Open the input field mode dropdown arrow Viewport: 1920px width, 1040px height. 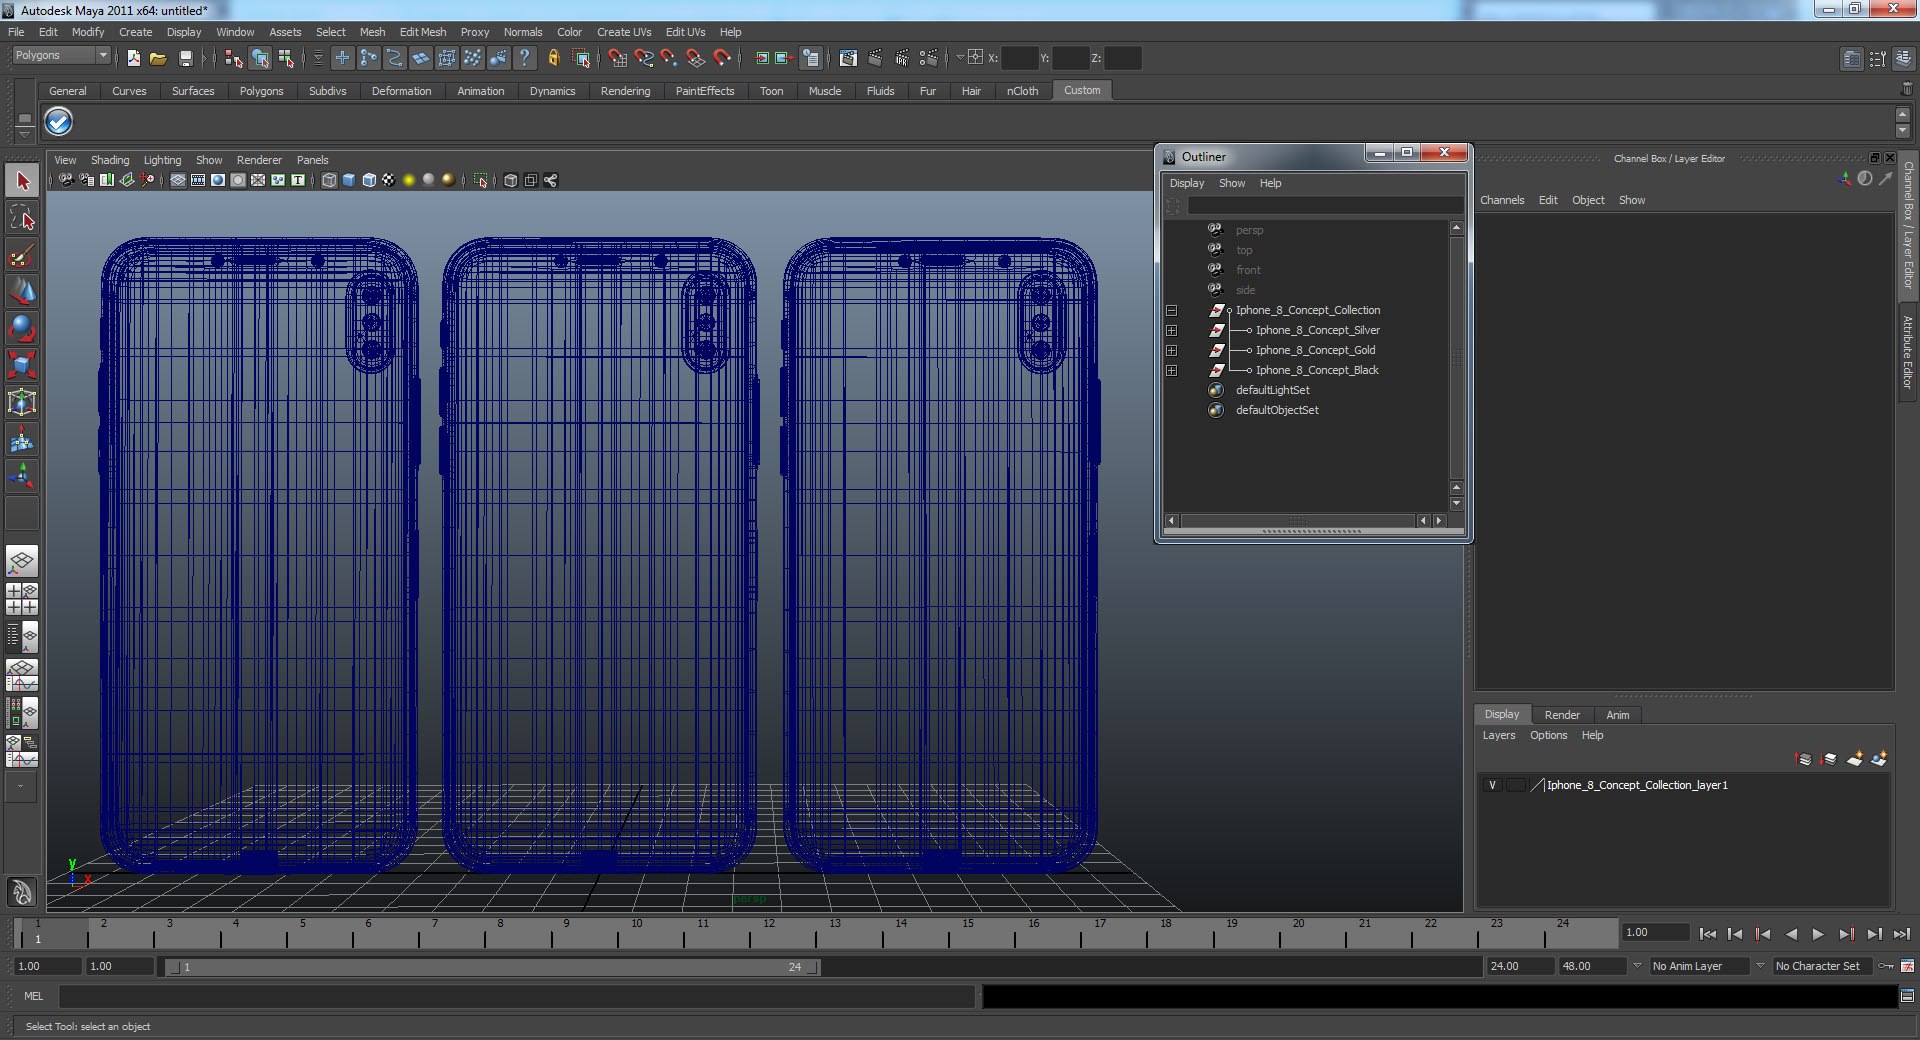coord(959,58)
